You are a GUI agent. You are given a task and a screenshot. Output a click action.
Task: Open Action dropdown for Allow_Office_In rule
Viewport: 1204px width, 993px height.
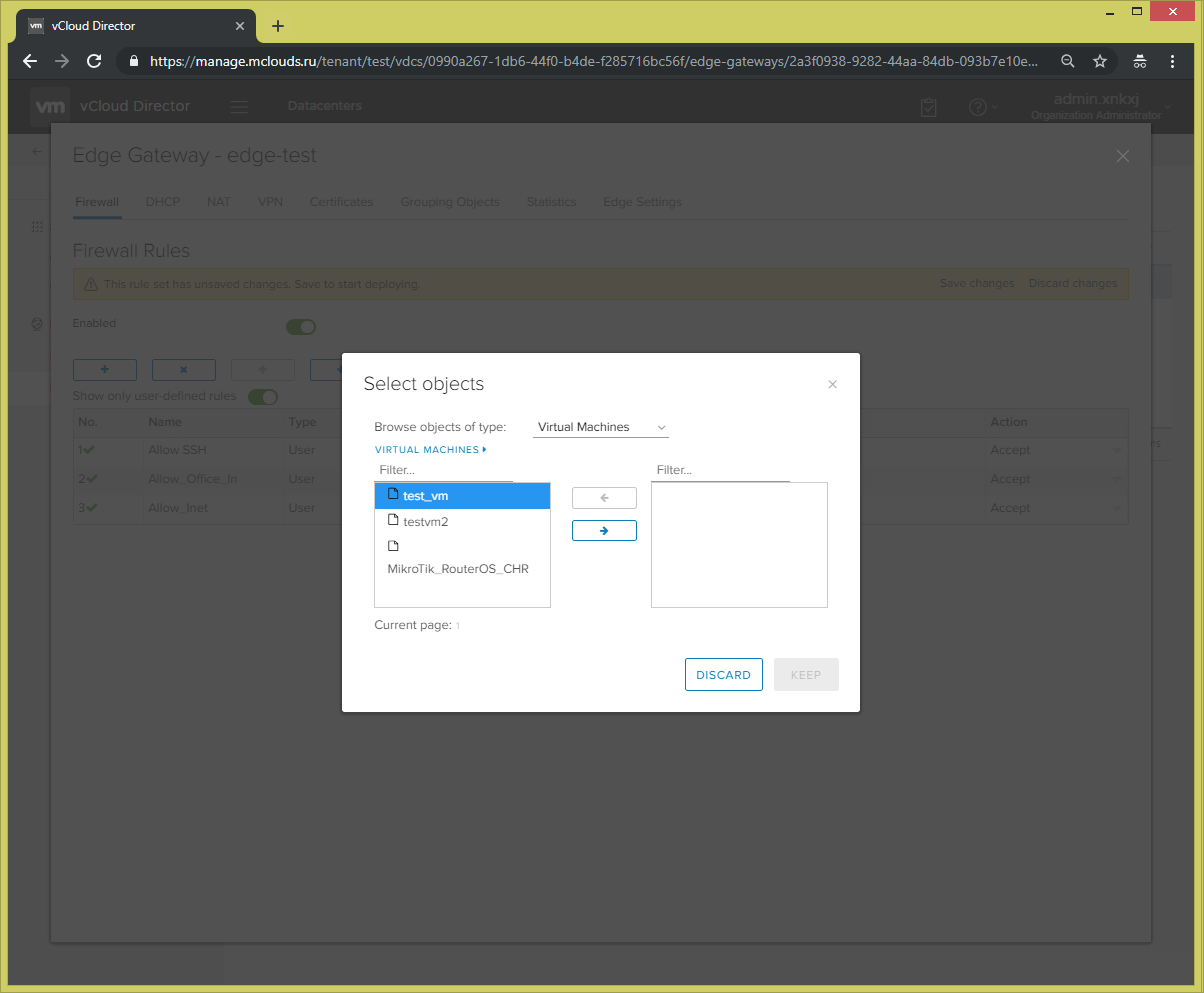tap(1117, 480)
